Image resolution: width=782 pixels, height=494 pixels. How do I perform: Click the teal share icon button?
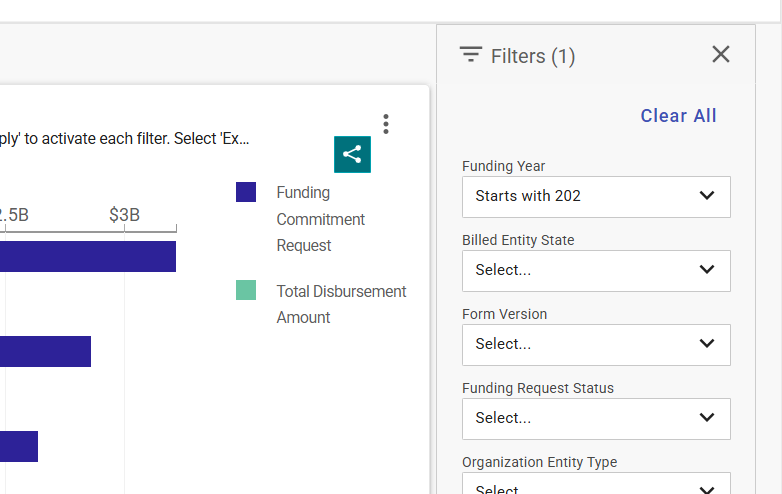click(352, 154)
